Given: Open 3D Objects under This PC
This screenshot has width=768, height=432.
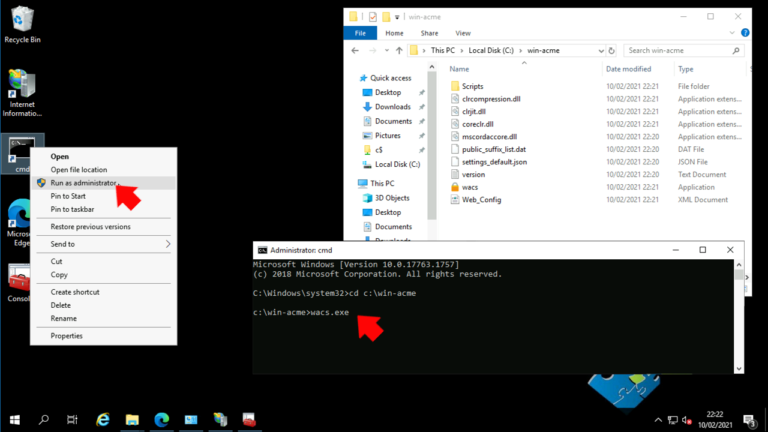Looking at the screenshot, I should 392,198.
